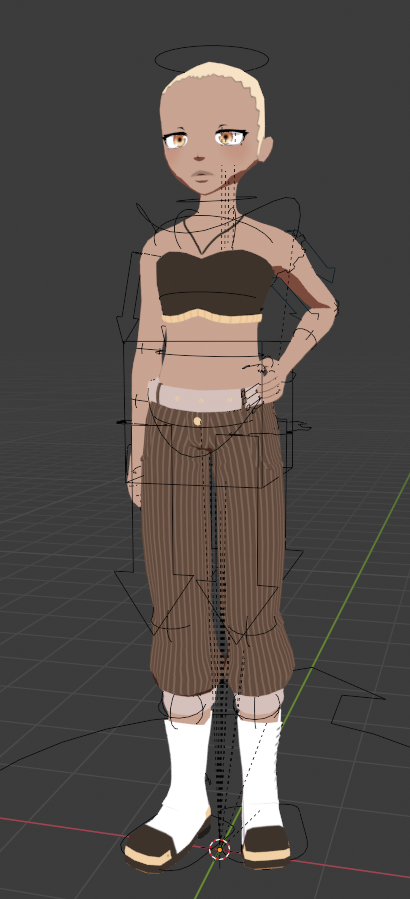Select the silver belt buckle
The image size is (410, 899).
251,397
